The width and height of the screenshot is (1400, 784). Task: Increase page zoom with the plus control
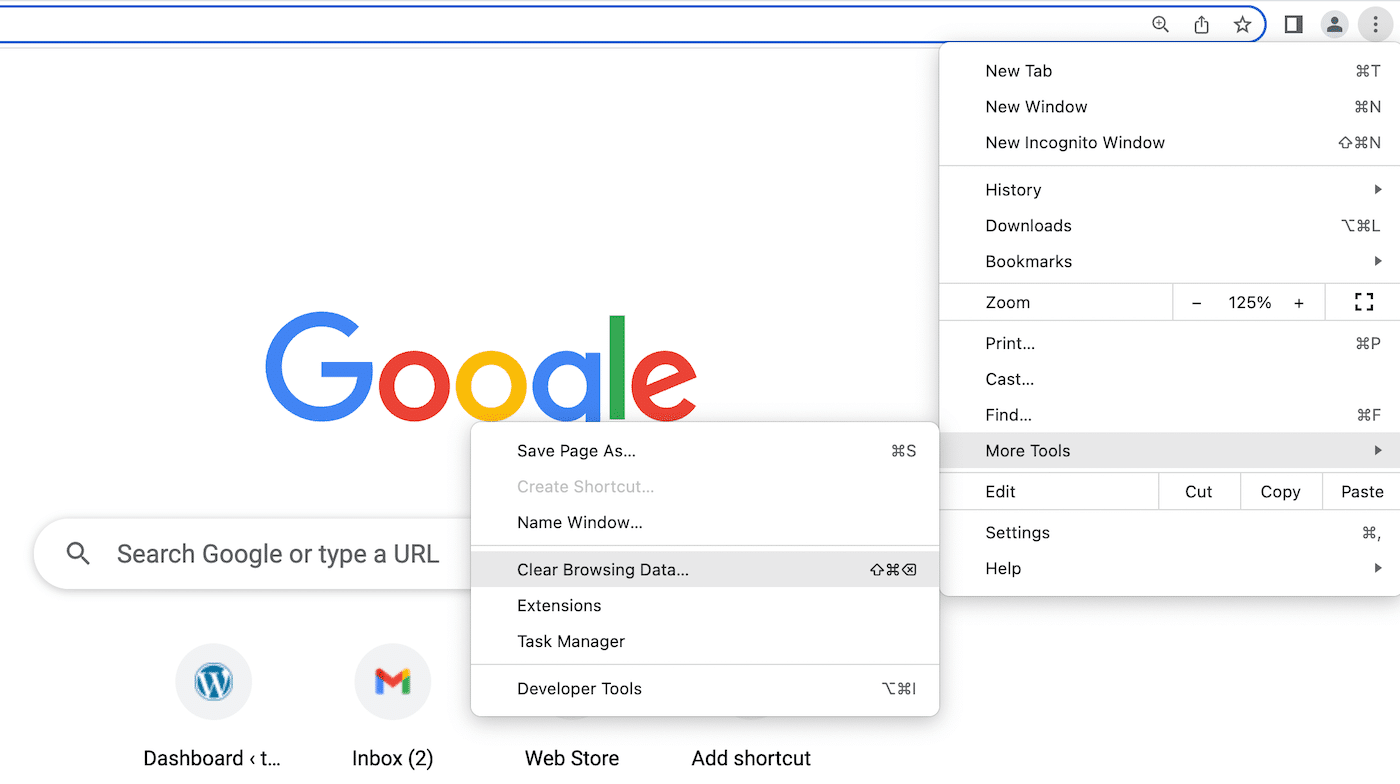1299,301
